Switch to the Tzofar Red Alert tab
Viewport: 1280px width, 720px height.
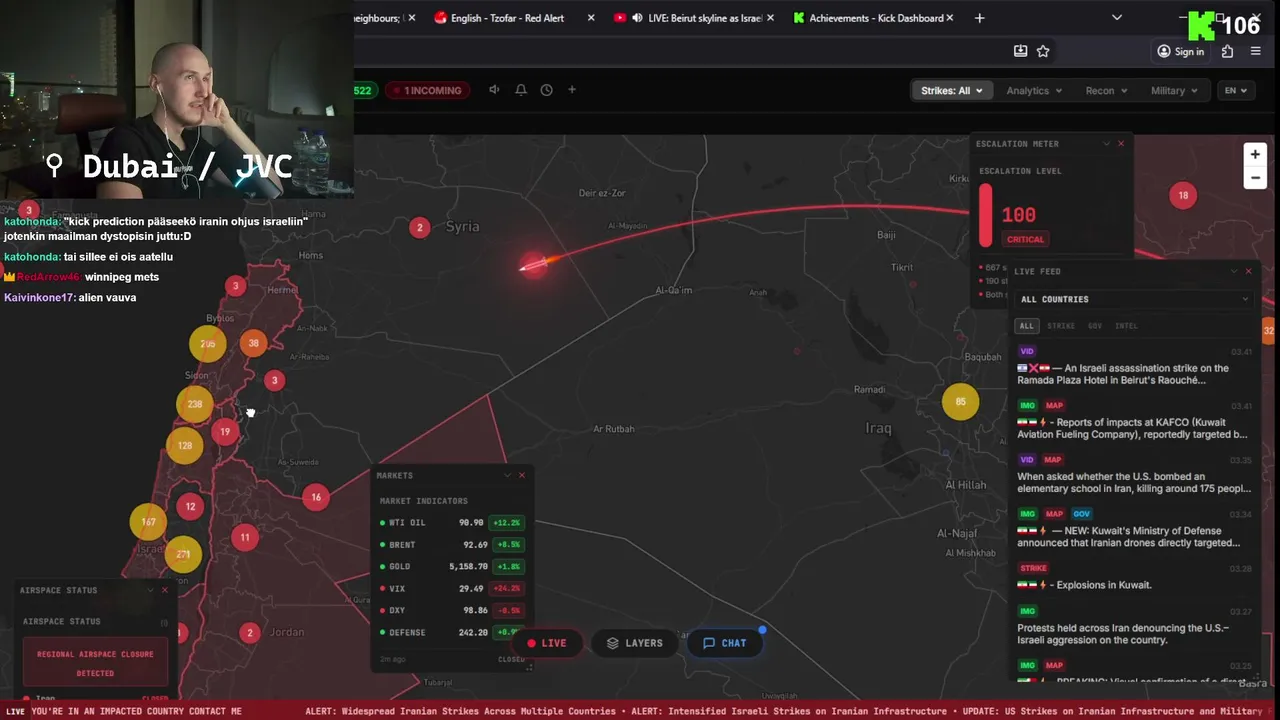(x=508, y=18)
